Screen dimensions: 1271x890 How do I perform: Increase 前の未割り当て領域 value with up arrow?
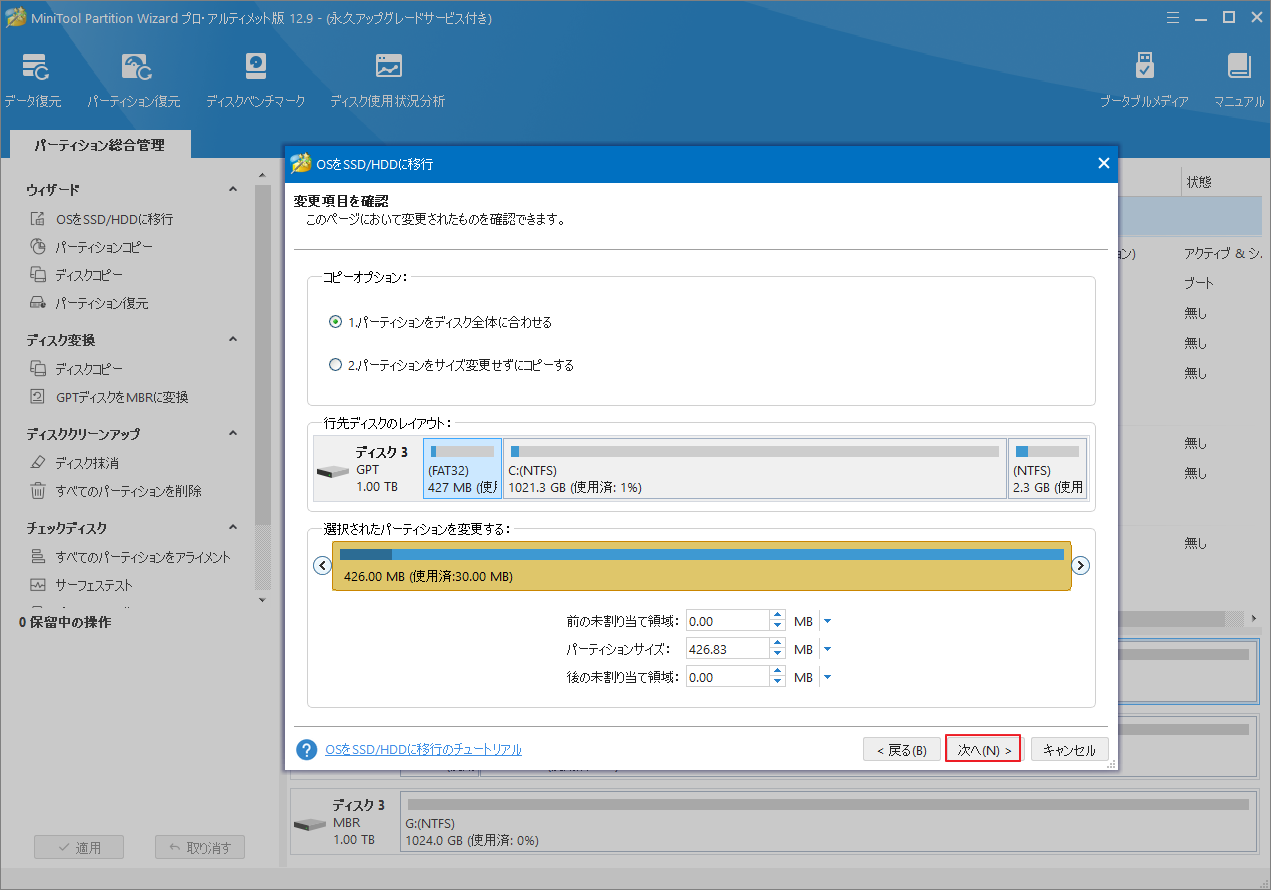777,616
